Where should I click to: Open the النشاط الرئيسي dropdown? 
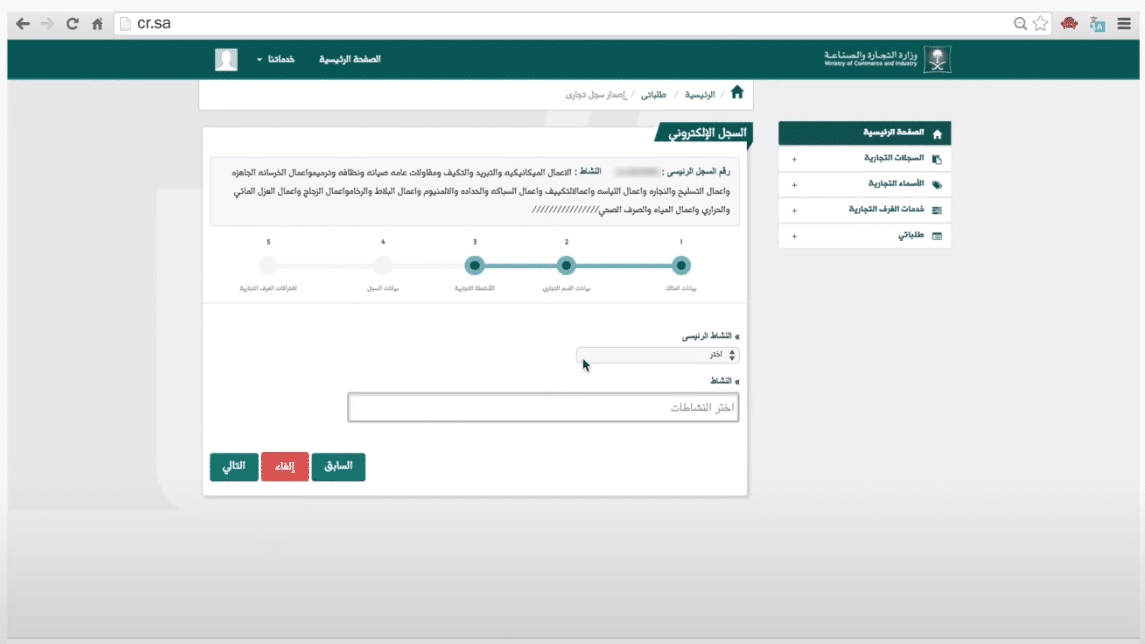click(657, 355)
